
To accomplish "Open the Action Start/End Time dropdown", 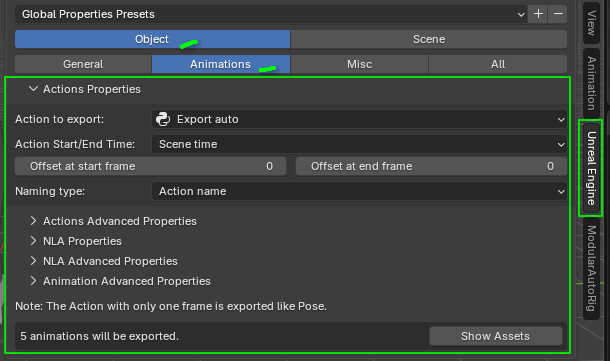I will (x=359, y=144).
